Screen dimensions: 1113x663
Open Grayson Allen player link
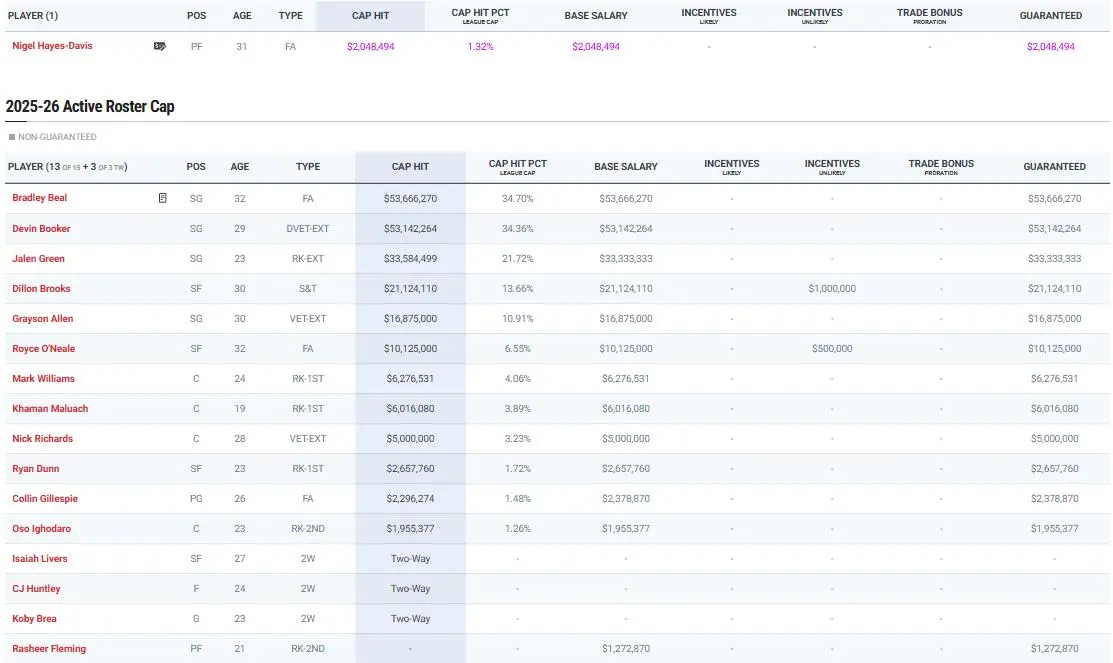(x=43, y=319)
